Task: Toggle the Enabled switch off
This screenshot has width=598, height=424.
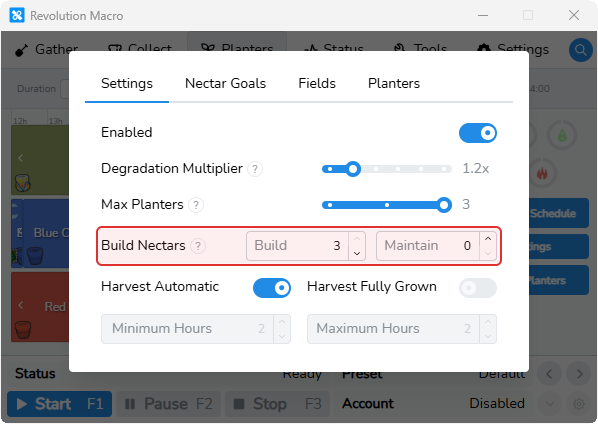Action: pos(477,133)
